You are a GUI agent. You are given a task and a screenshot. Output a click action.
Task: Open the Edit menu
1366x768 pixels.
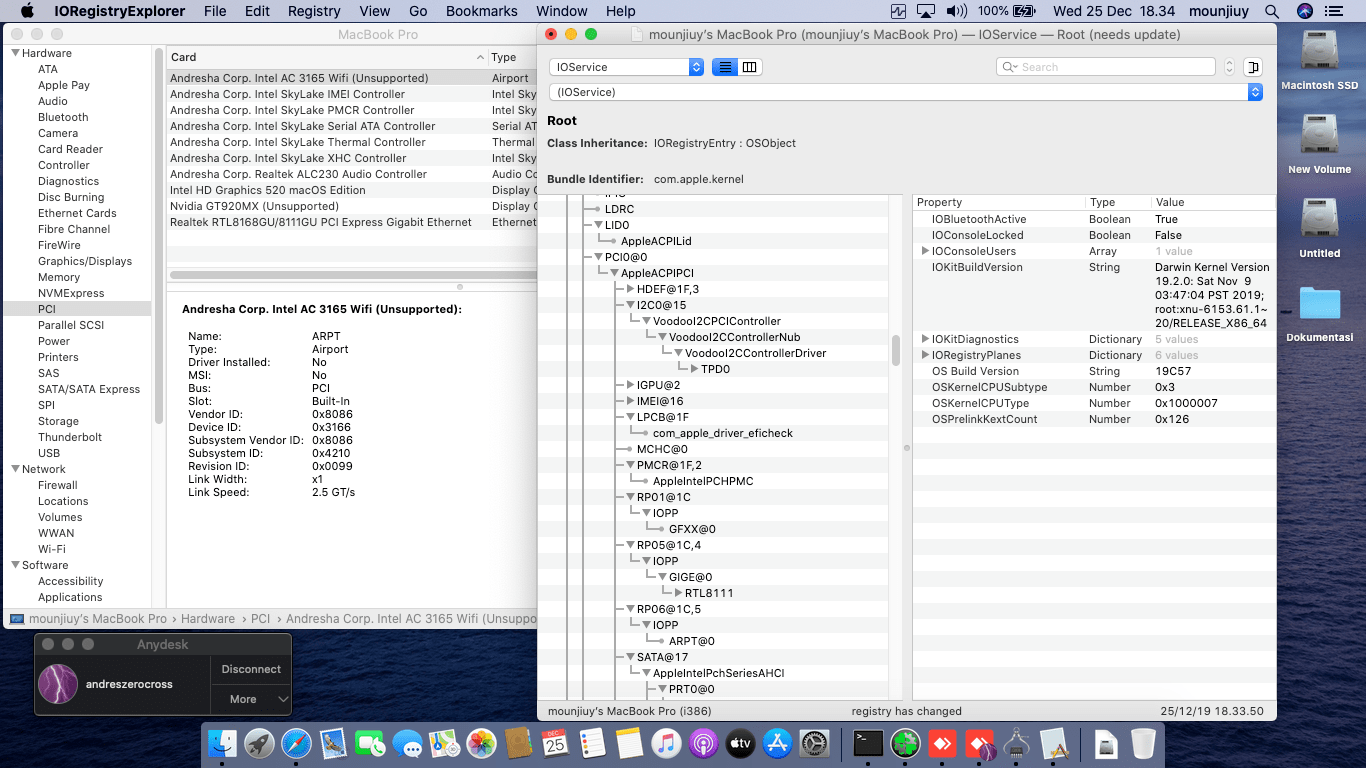pyautogui.click(x=258, y=11)
